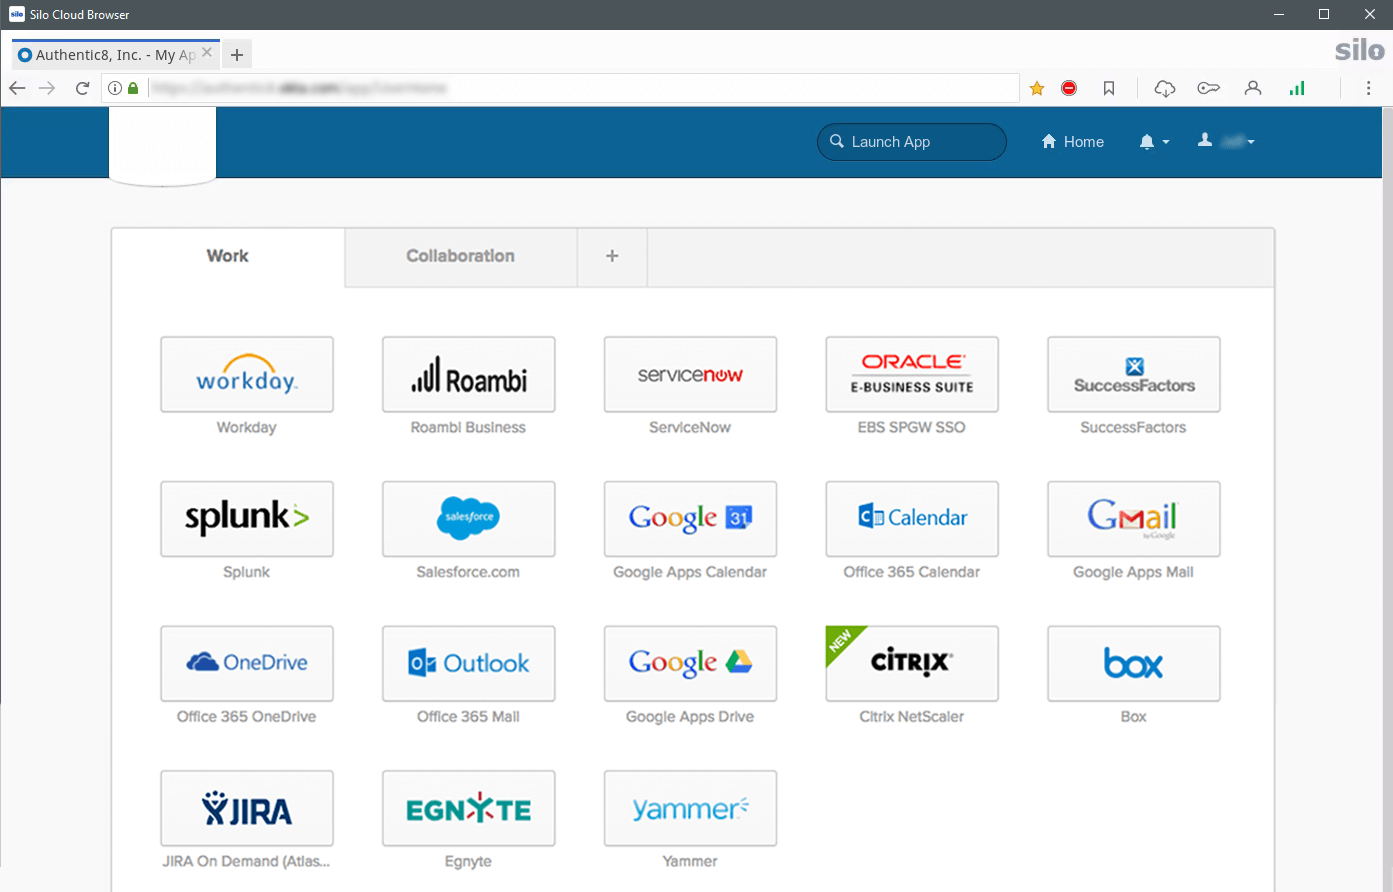Open the Citrix NetScaler tile
Screen dimensions: 1393x892
pyautogui.click(x=912, y=664)
